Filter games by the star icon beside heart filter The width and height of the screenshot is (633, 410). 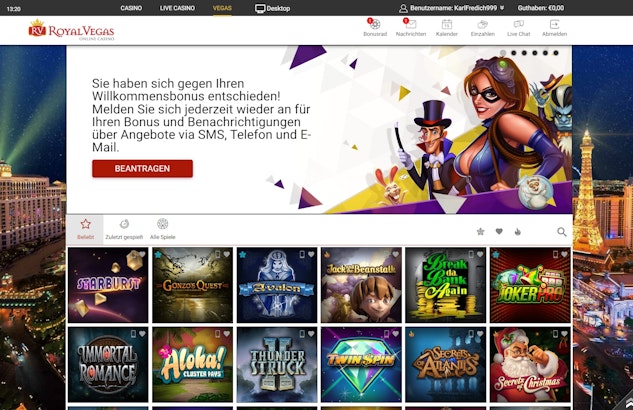(x=480, y=232)
